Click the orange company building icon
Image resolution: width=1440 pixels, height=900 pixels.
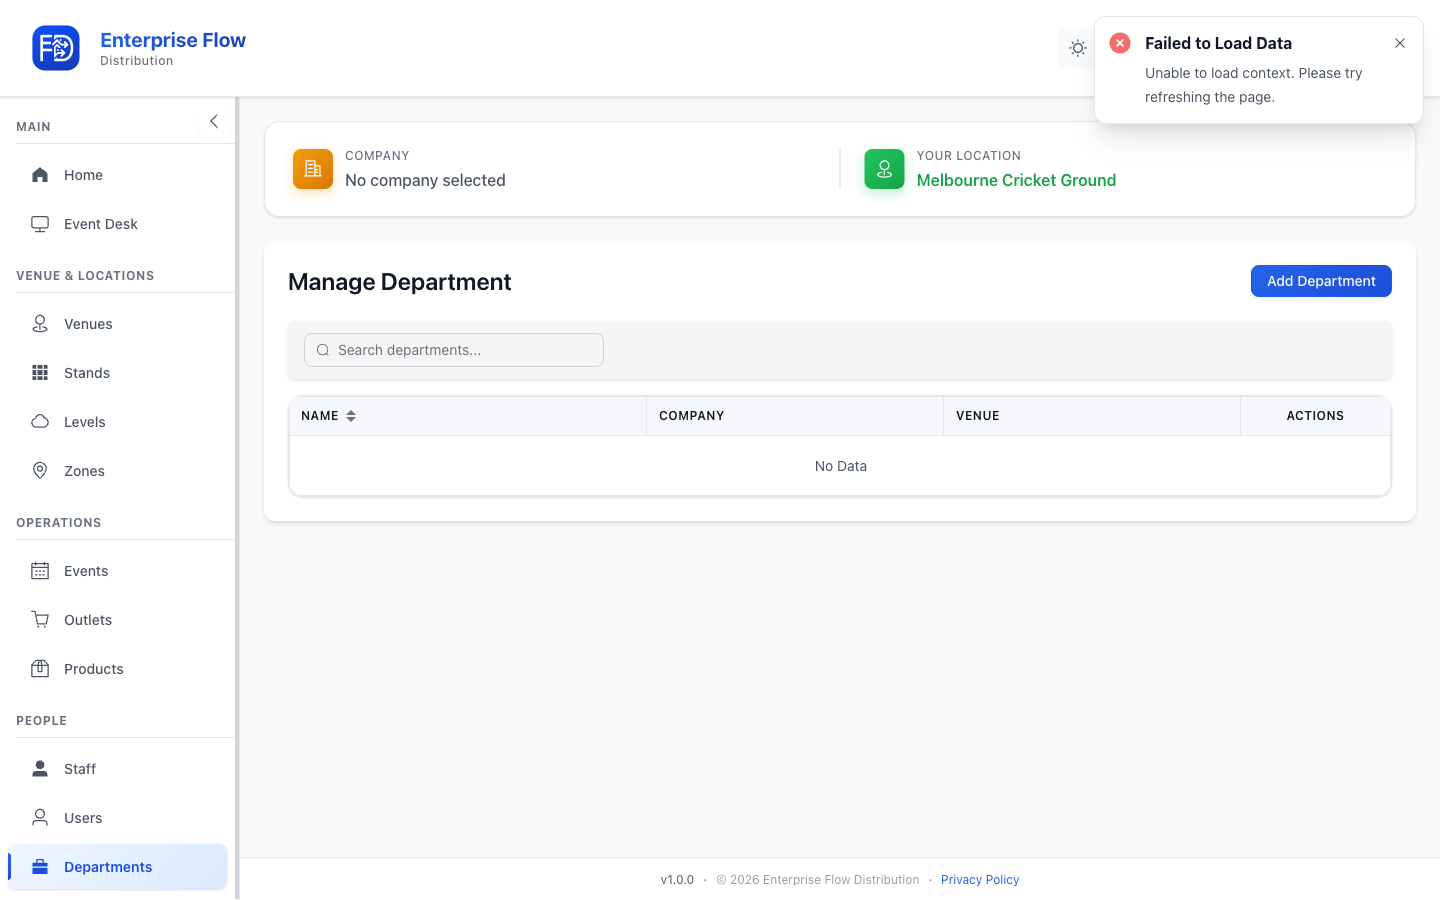313,169
